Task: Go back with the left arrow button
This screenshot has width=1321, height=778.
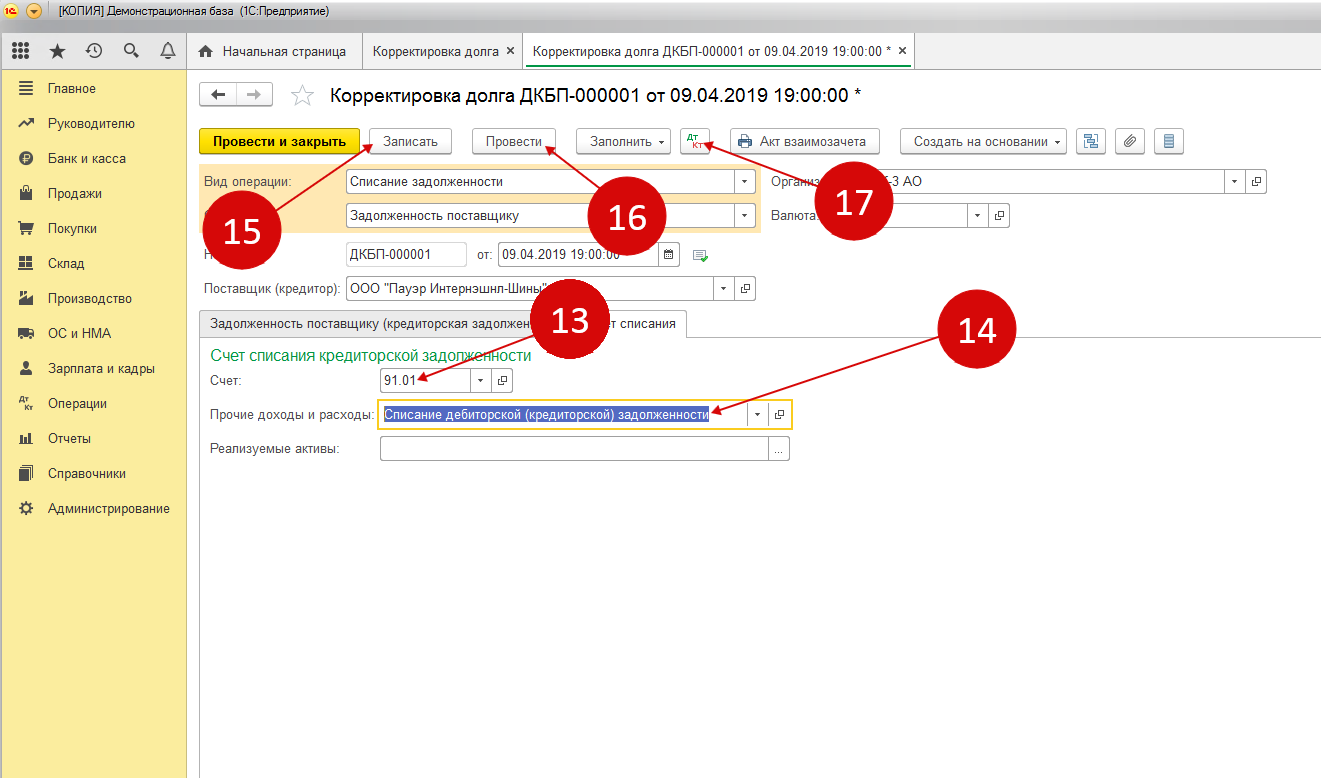Action: (x=218, y=95)
